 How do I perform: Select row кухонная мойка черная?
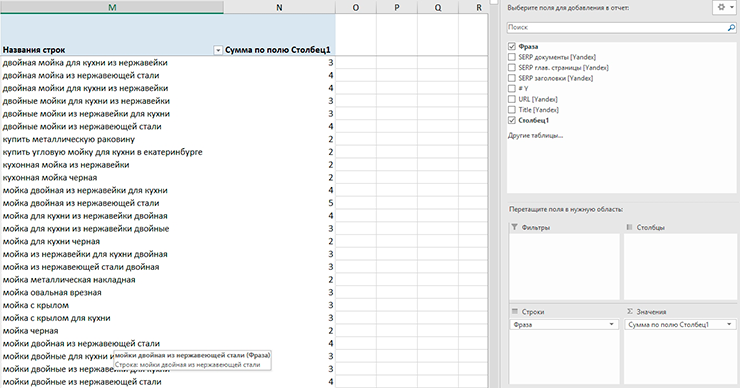pyautogui.click(x=50, y=177)
